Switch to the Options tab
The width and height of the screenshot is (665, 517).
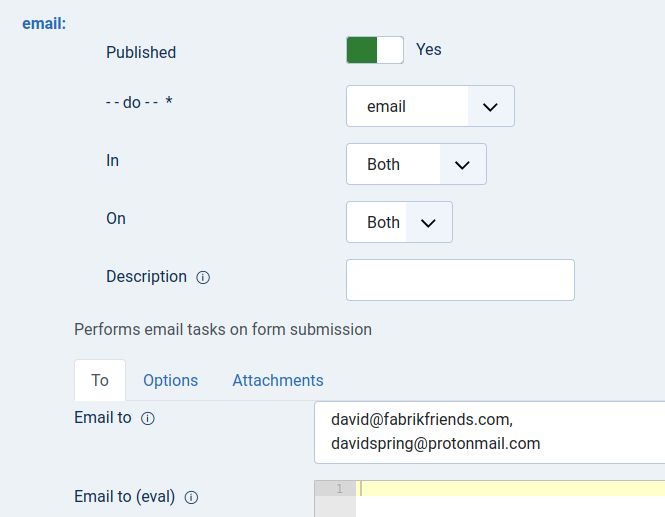(170, 380)
